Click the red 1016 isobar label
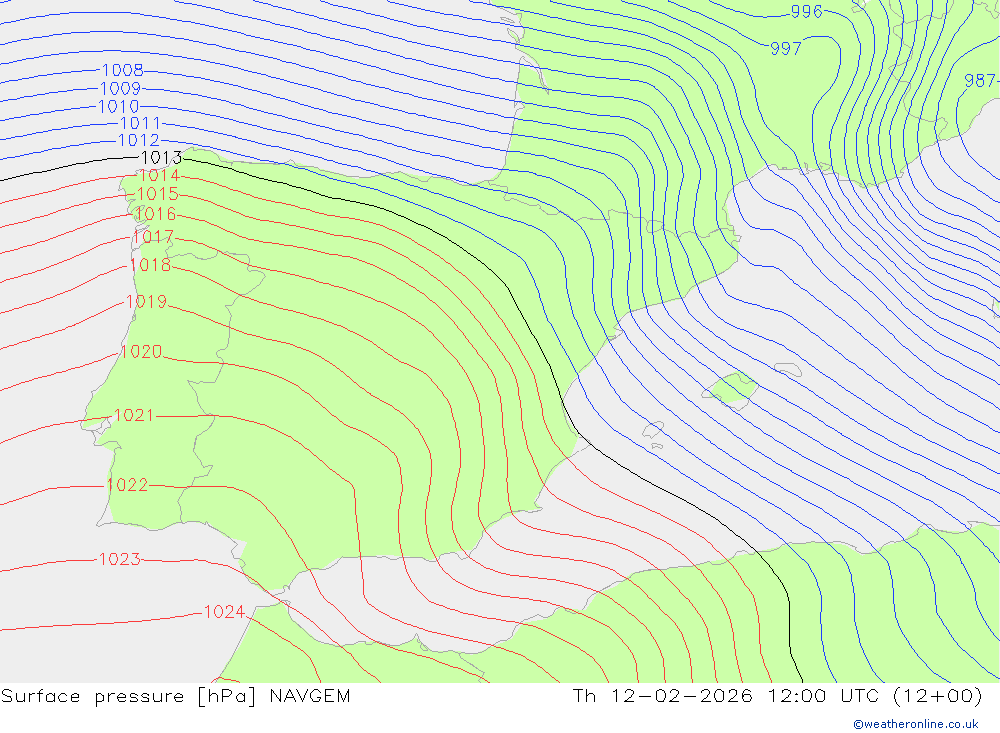The image size is (1000, 733). (155, 213)
